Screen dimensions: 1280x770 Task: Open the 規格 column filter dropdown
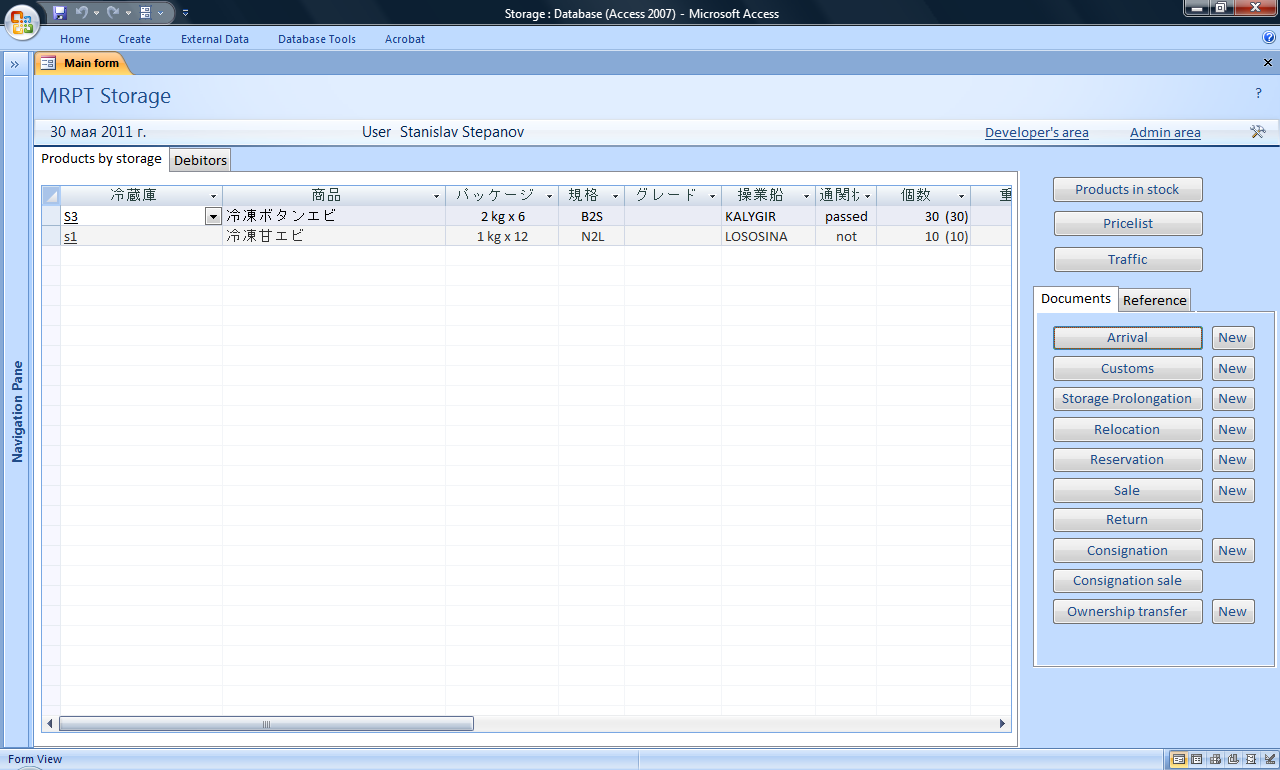[615, 196]
